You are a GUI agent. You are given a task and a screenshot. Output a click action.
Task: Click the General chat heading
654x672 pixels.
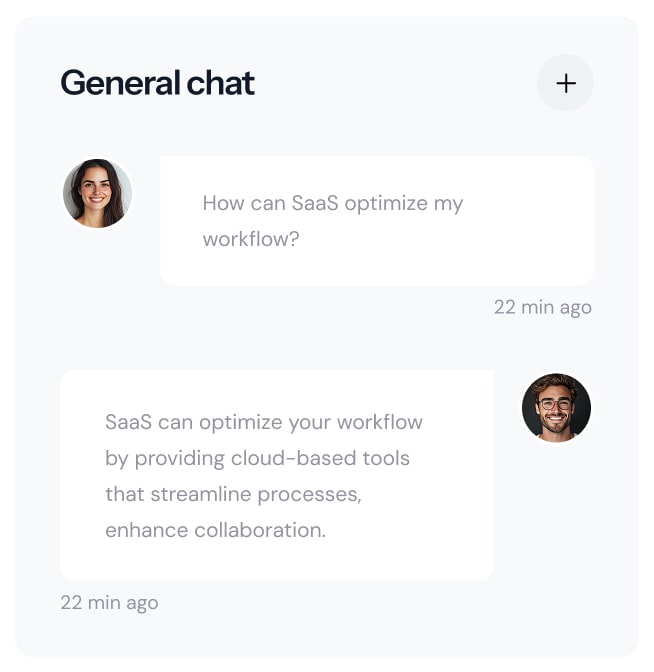pyautogui.click(x=158, y=82)
